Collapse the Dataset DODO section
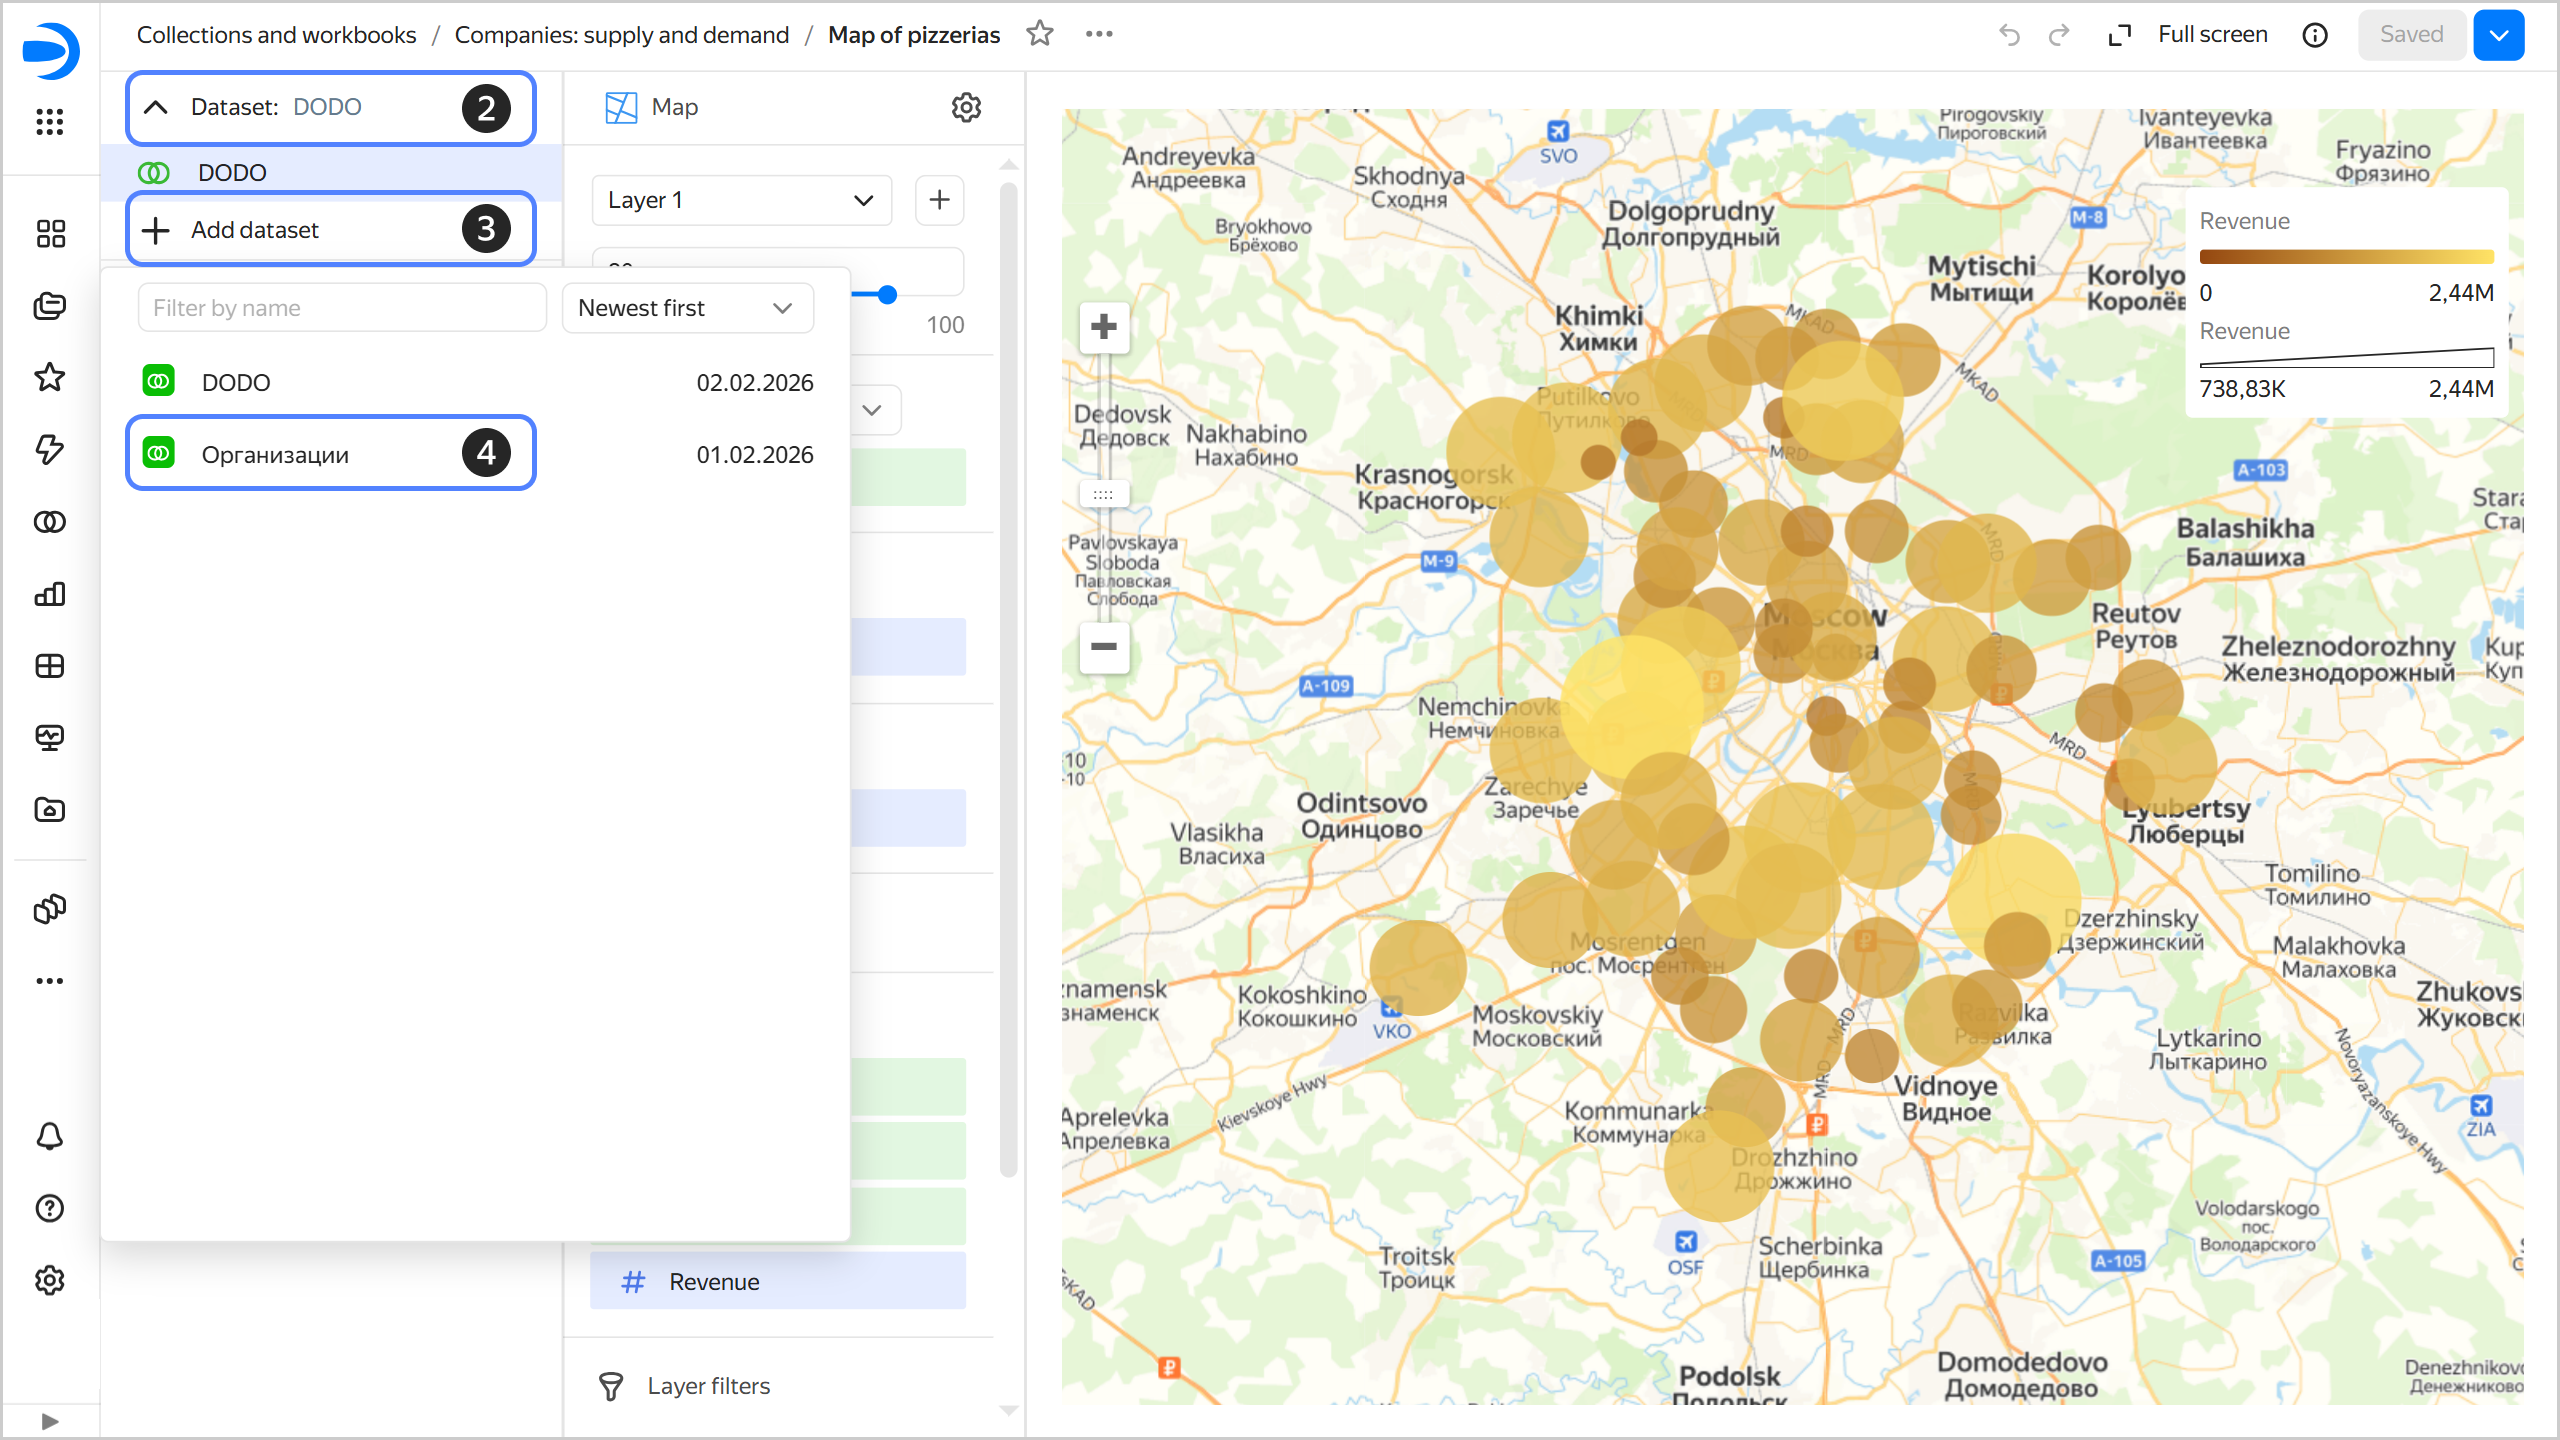The image size is (2560, 1440). coord(156,107)
